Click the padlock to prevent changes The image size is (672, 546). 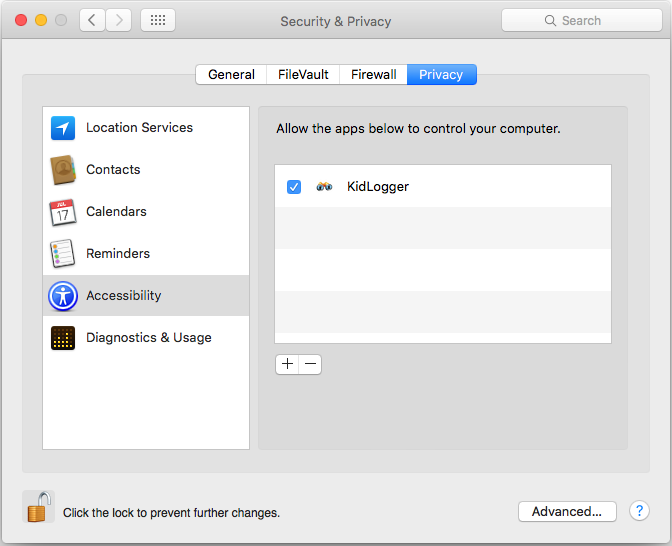(x=39, y=507)
